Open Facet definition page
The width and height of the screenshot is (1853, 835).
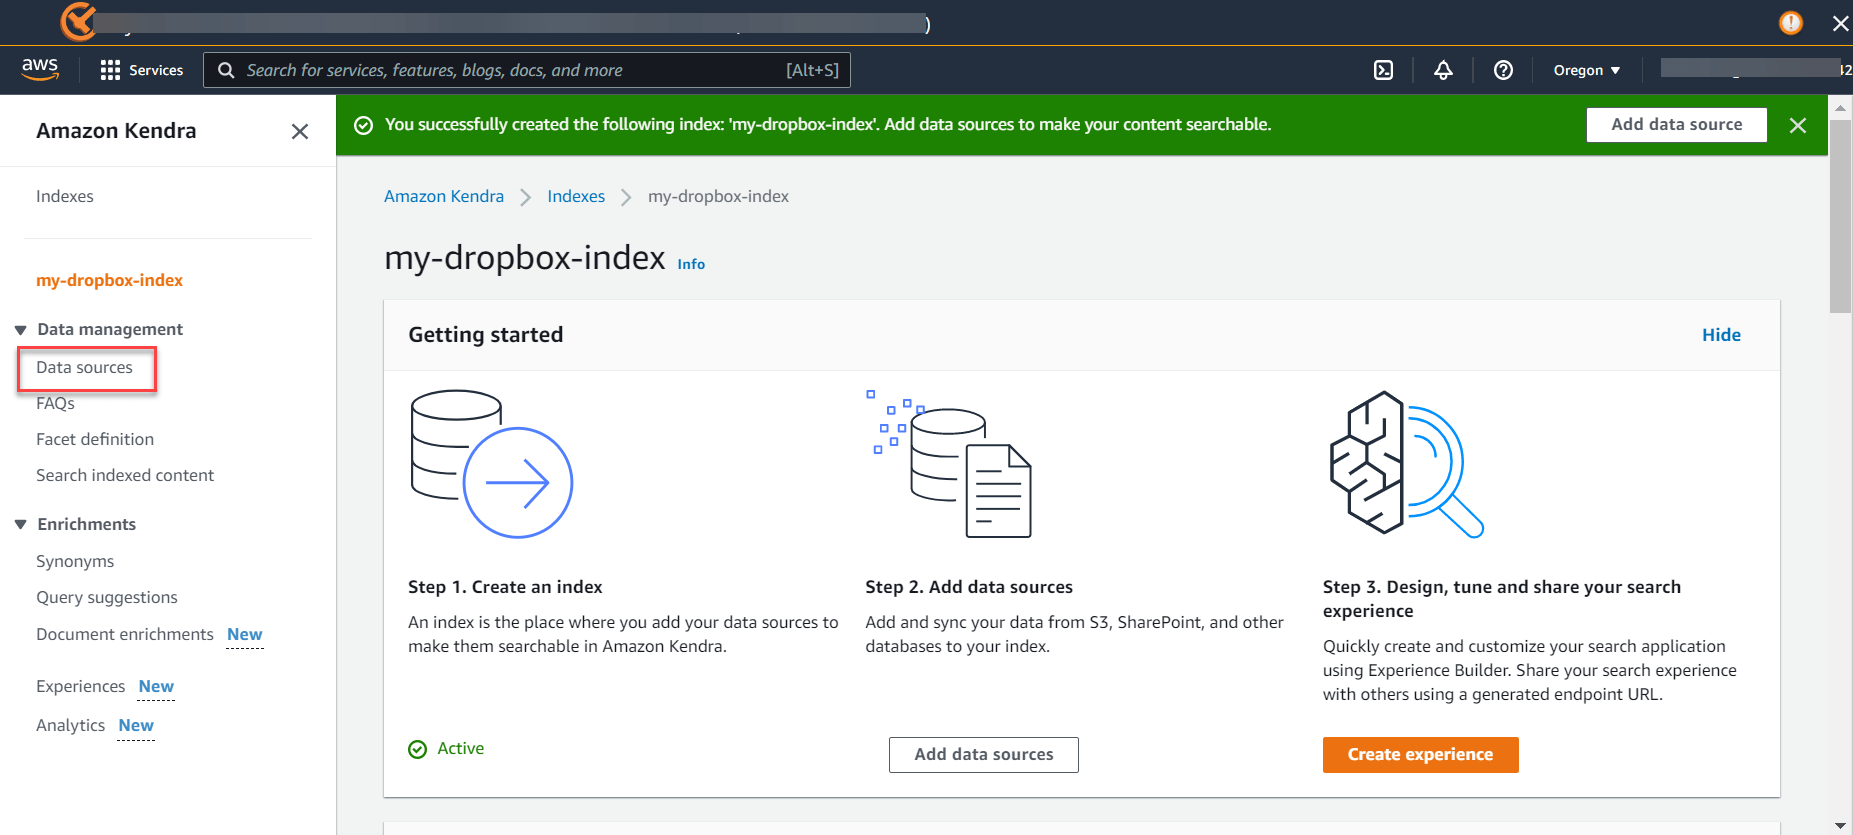pos(95,440)
